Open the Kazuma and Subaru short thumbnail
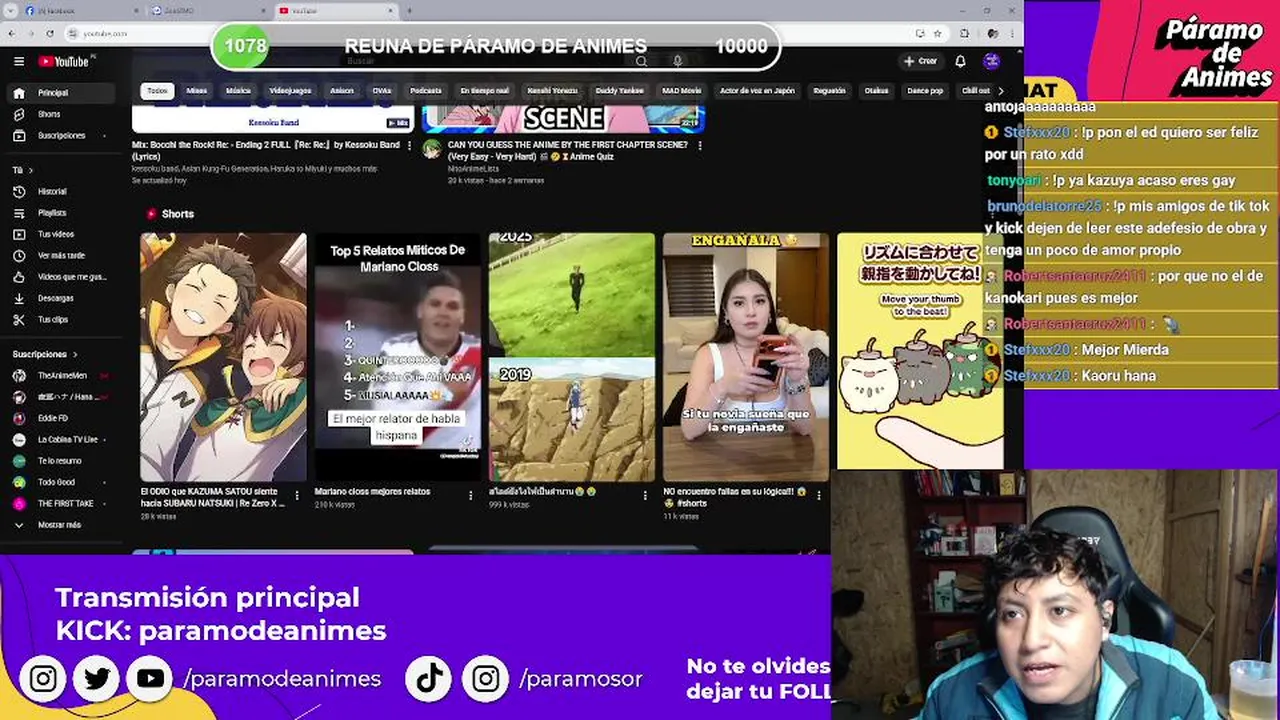1280x720 pixels. (x=223, y=357)
